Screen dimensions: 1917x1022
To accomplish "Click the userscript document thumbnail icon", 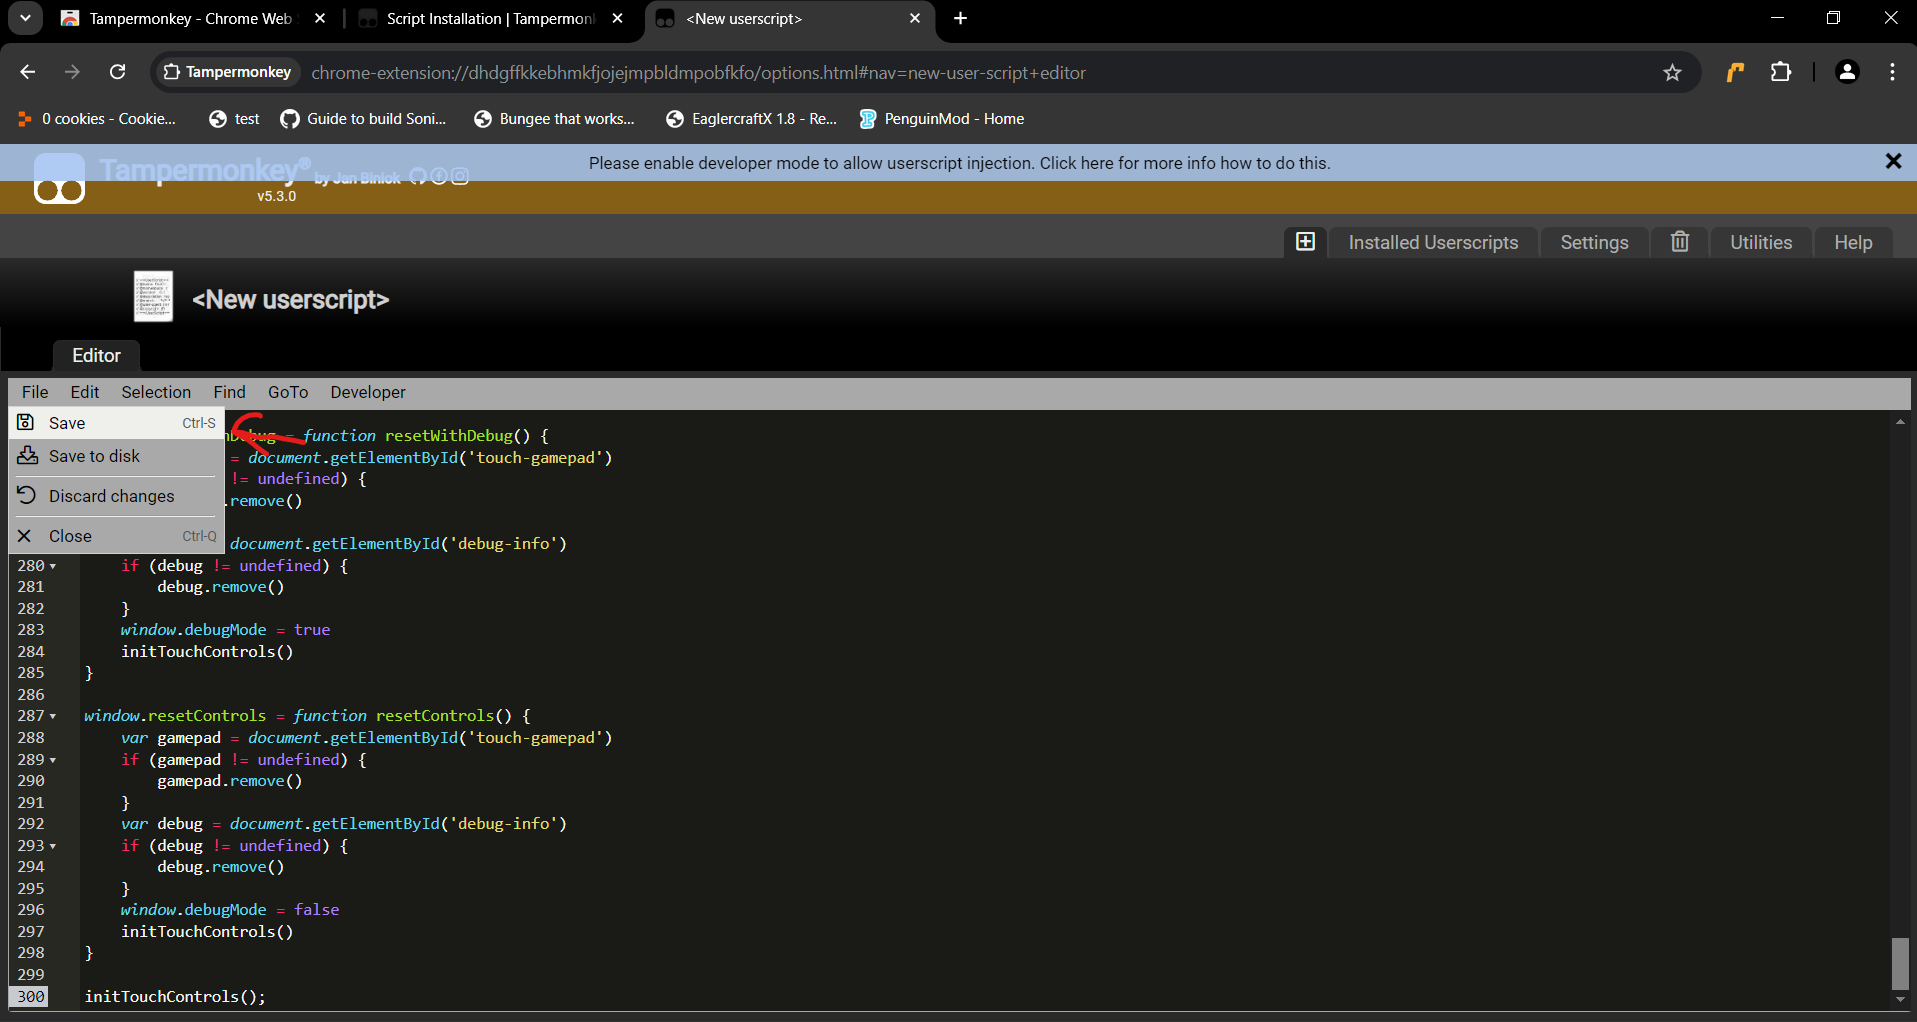I will click(x=153, y=297).
